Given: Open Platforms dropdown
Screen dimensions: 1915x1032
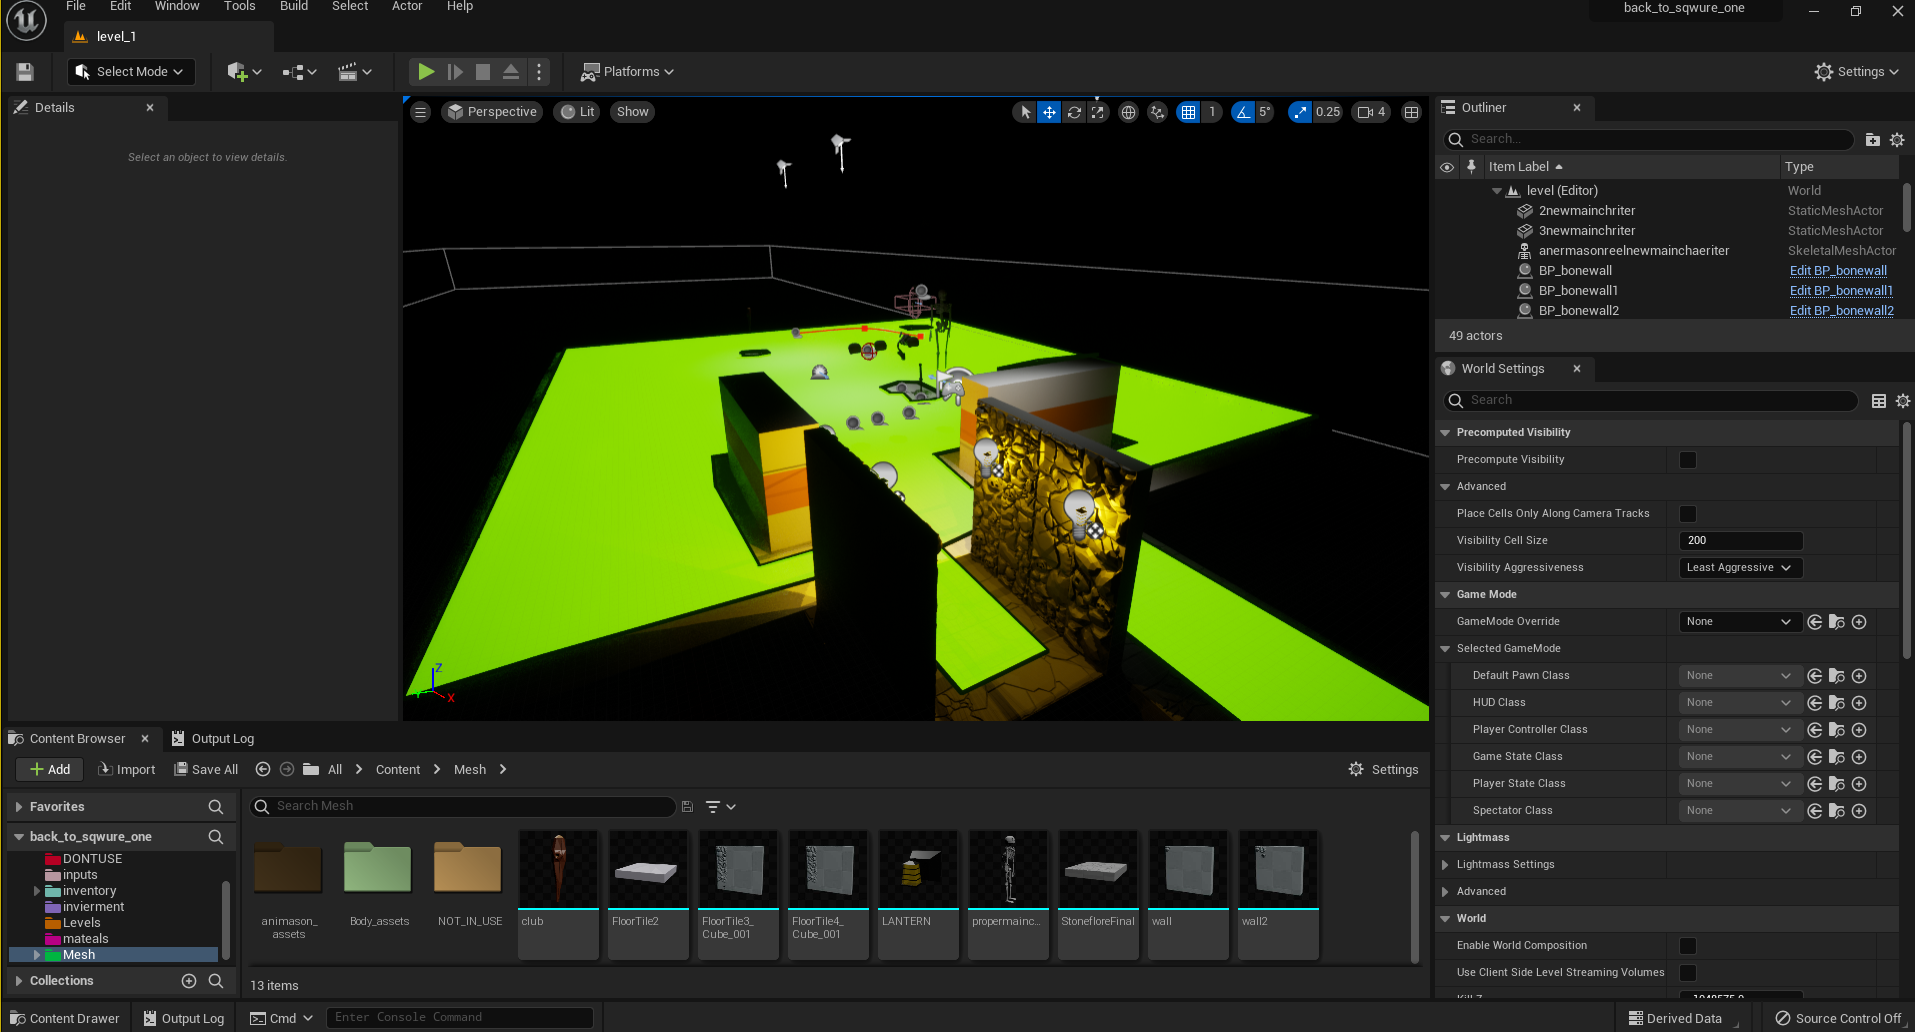Looking at the screenshot, I should pyautogui.click(x=628, y=72).
